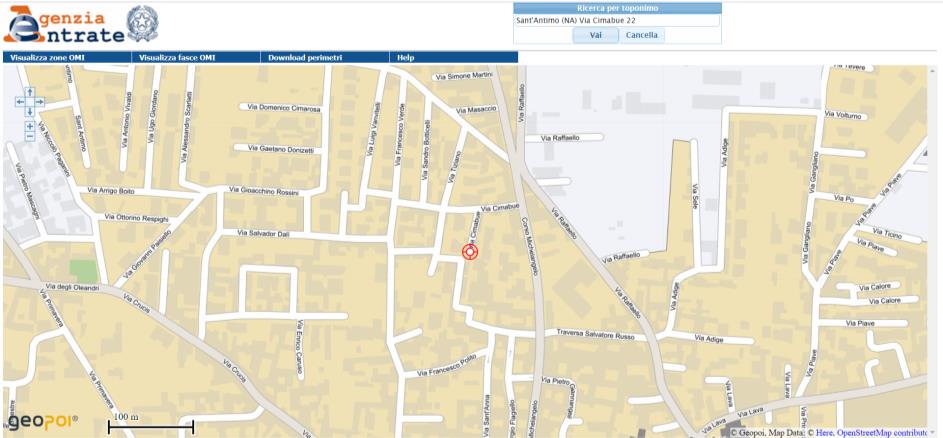Pan the map right with arrow
This screenshot has height=438, width=943.
(39, 102)
